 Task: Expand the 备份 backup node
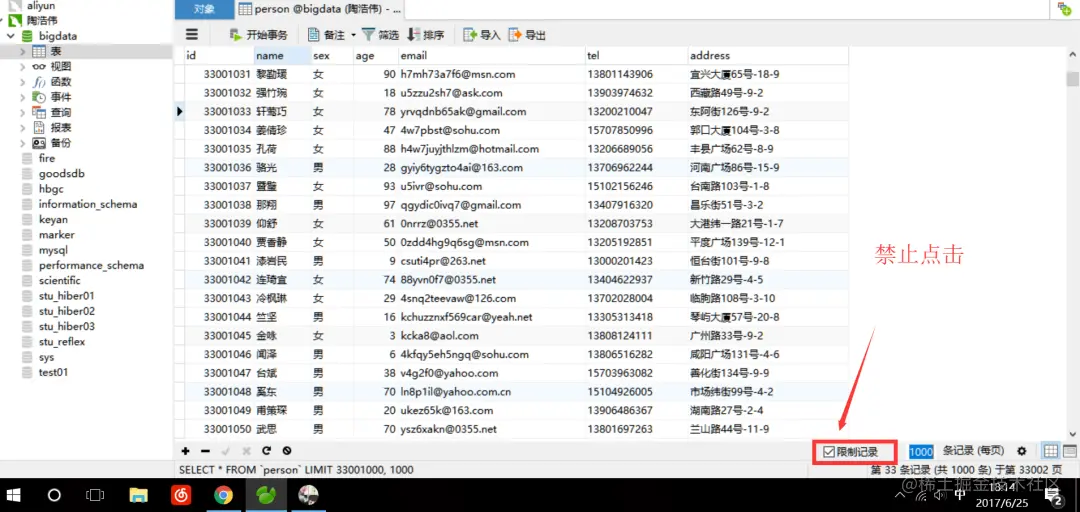(23, 143)
